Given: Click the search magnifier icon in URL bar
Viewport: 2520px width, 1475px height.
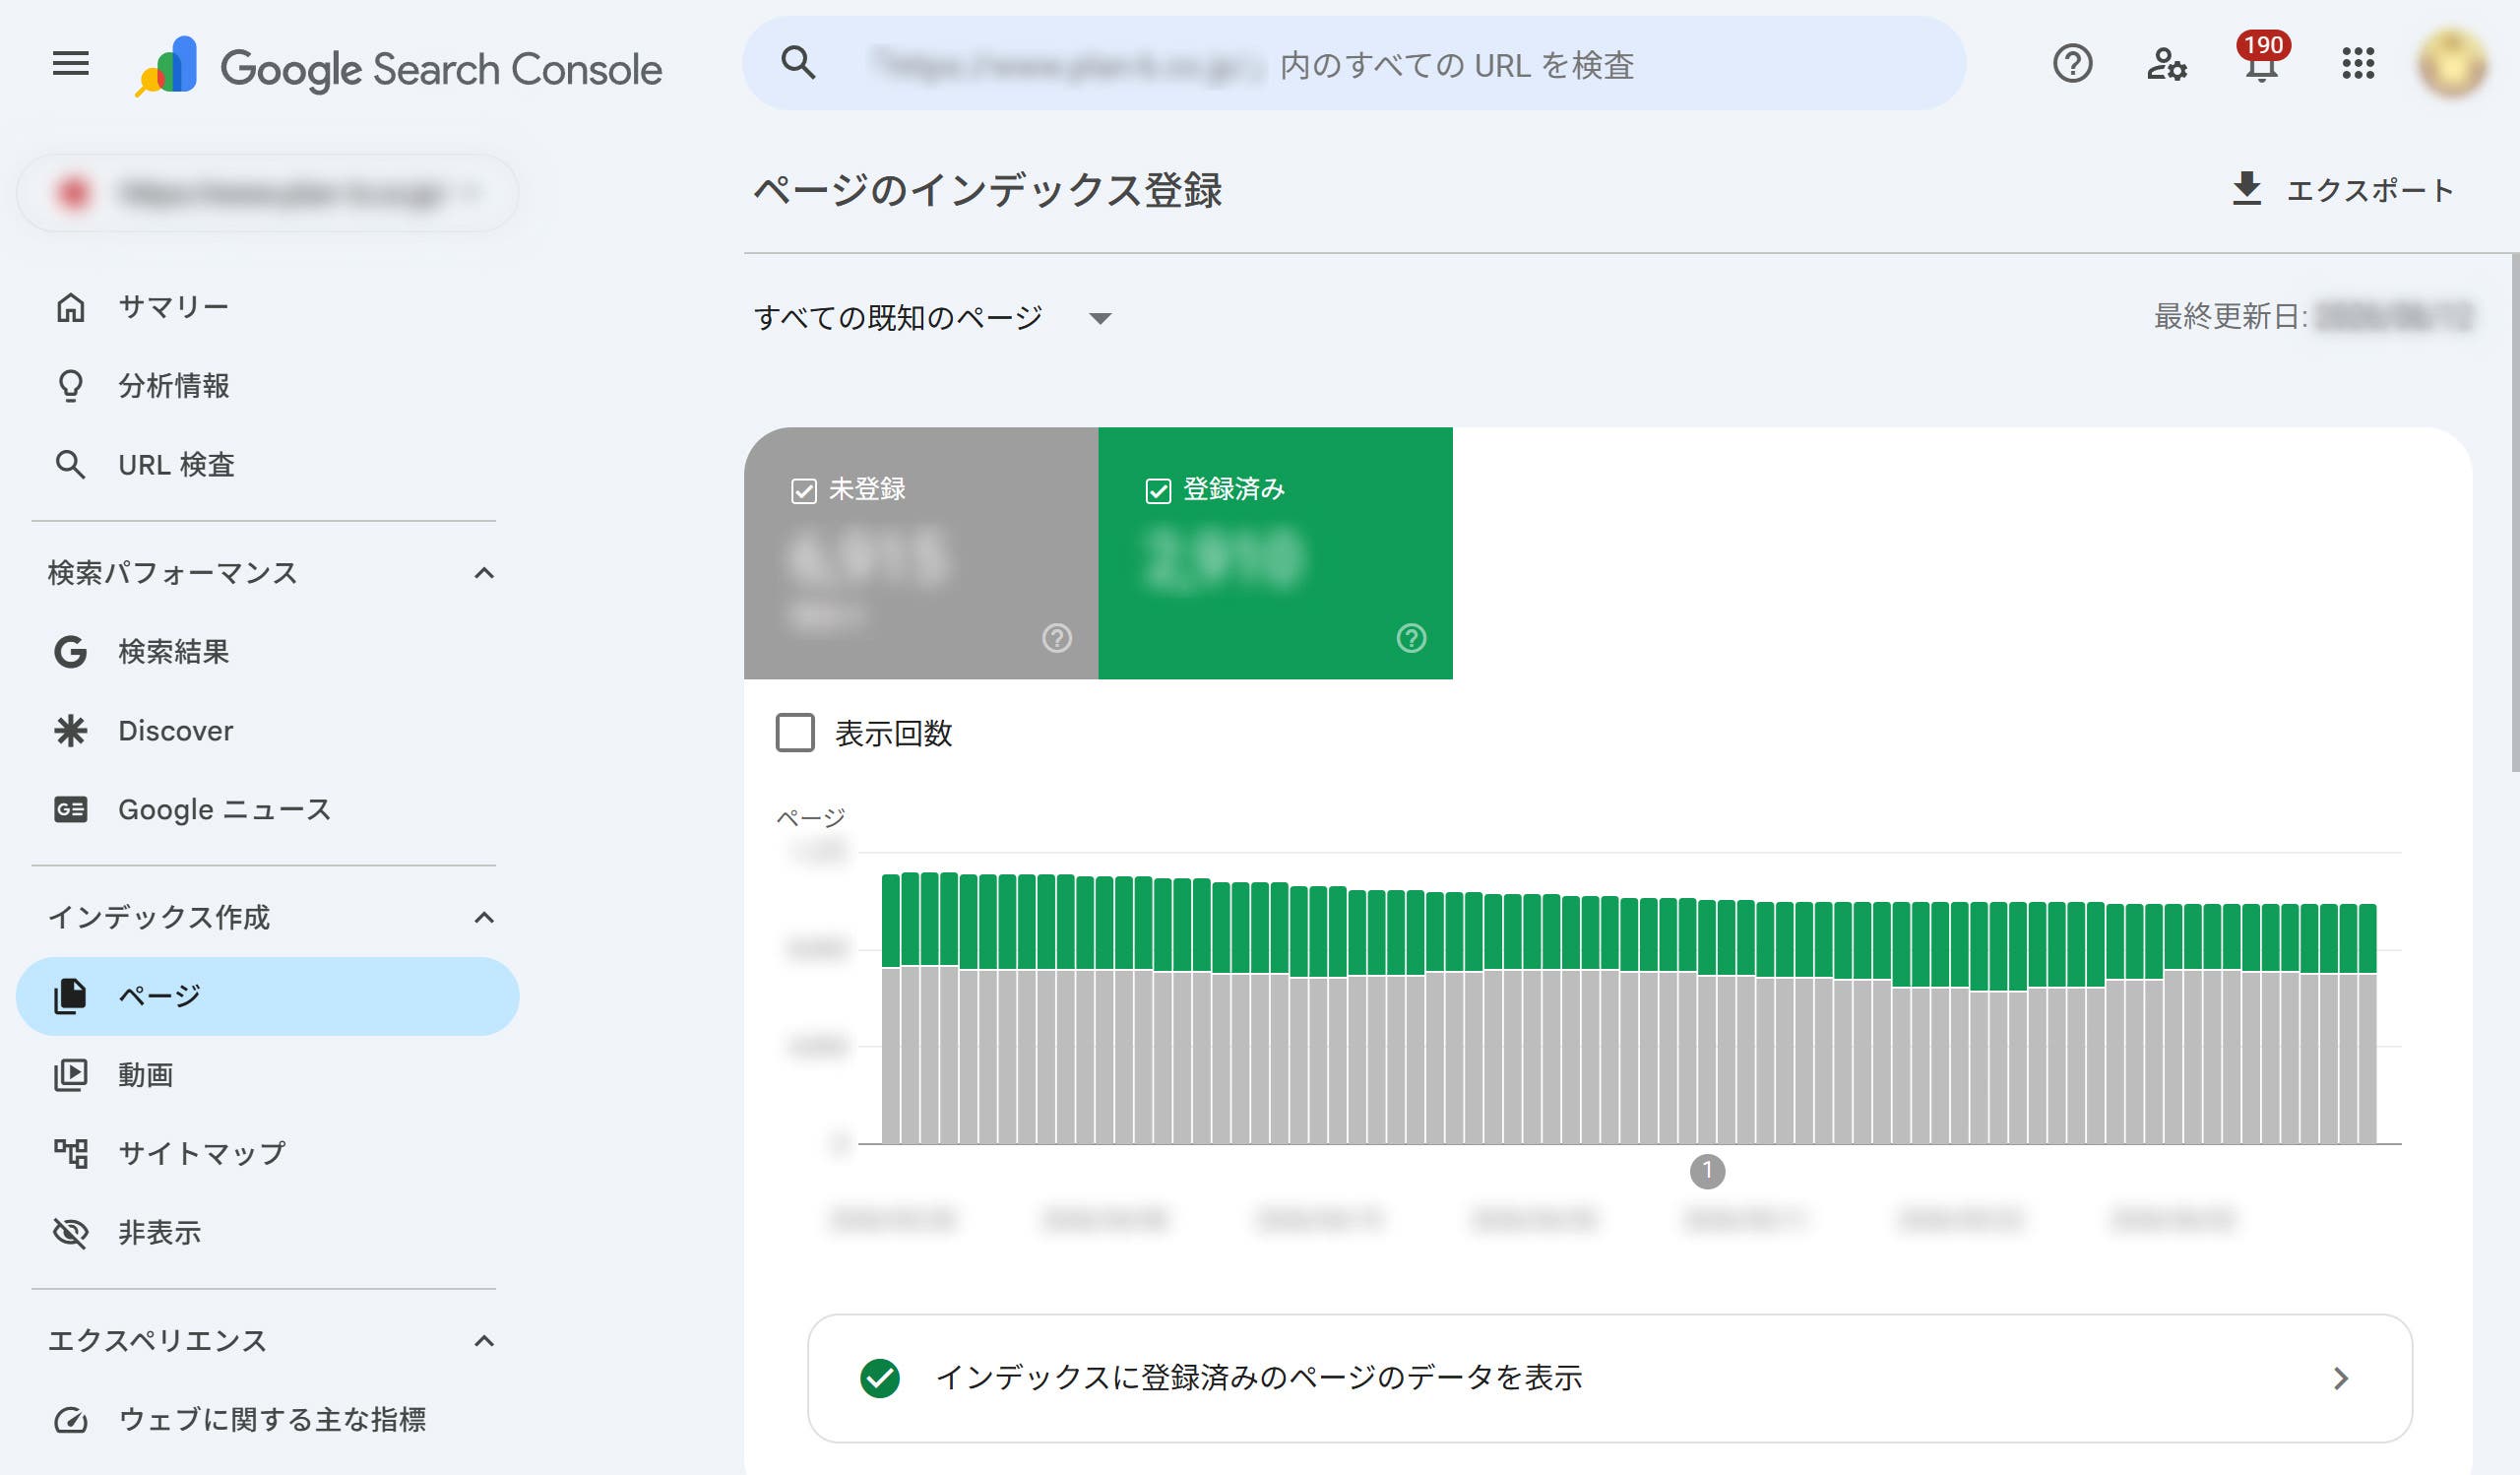Looking at the screenshot, I should 798,63.
